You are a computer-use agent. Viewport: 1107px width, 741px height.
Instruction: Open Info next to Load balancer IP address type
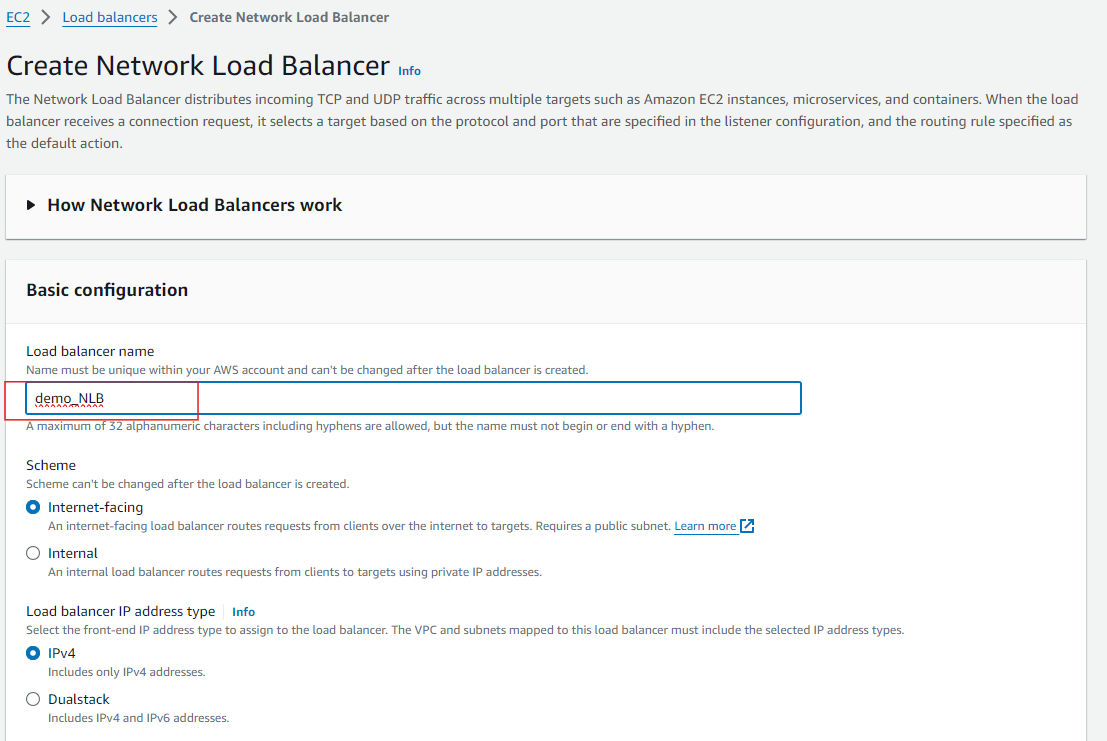click(x=243, y=612)
